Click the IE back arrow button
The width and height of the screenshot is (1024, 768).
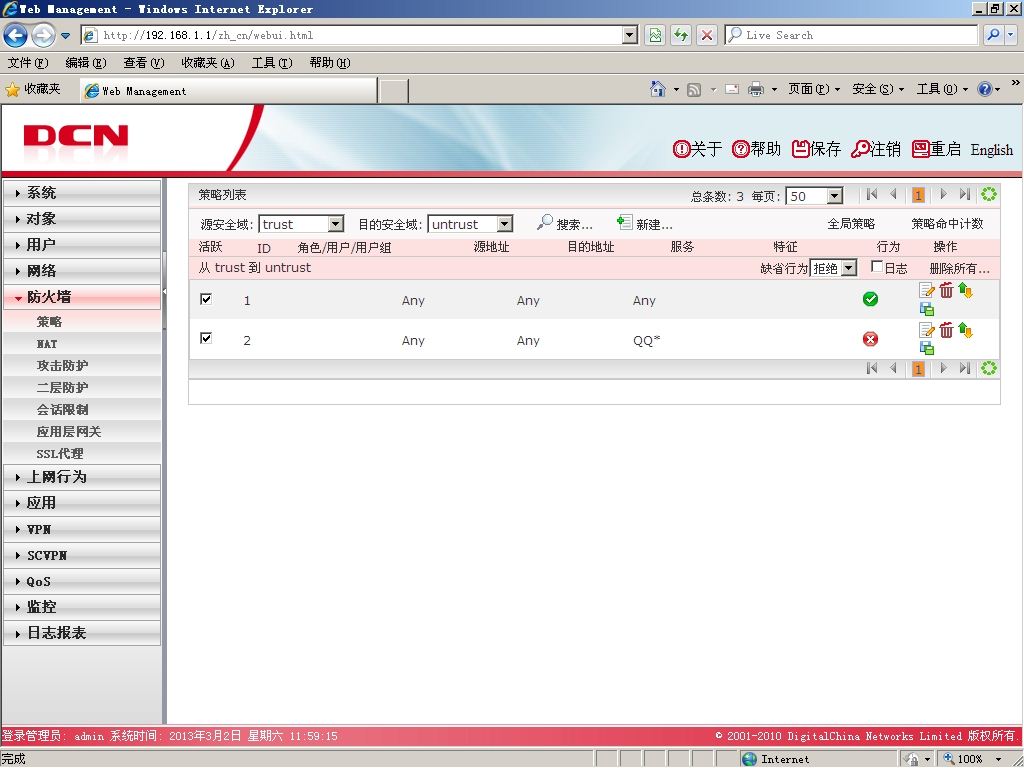coord(16,35)
